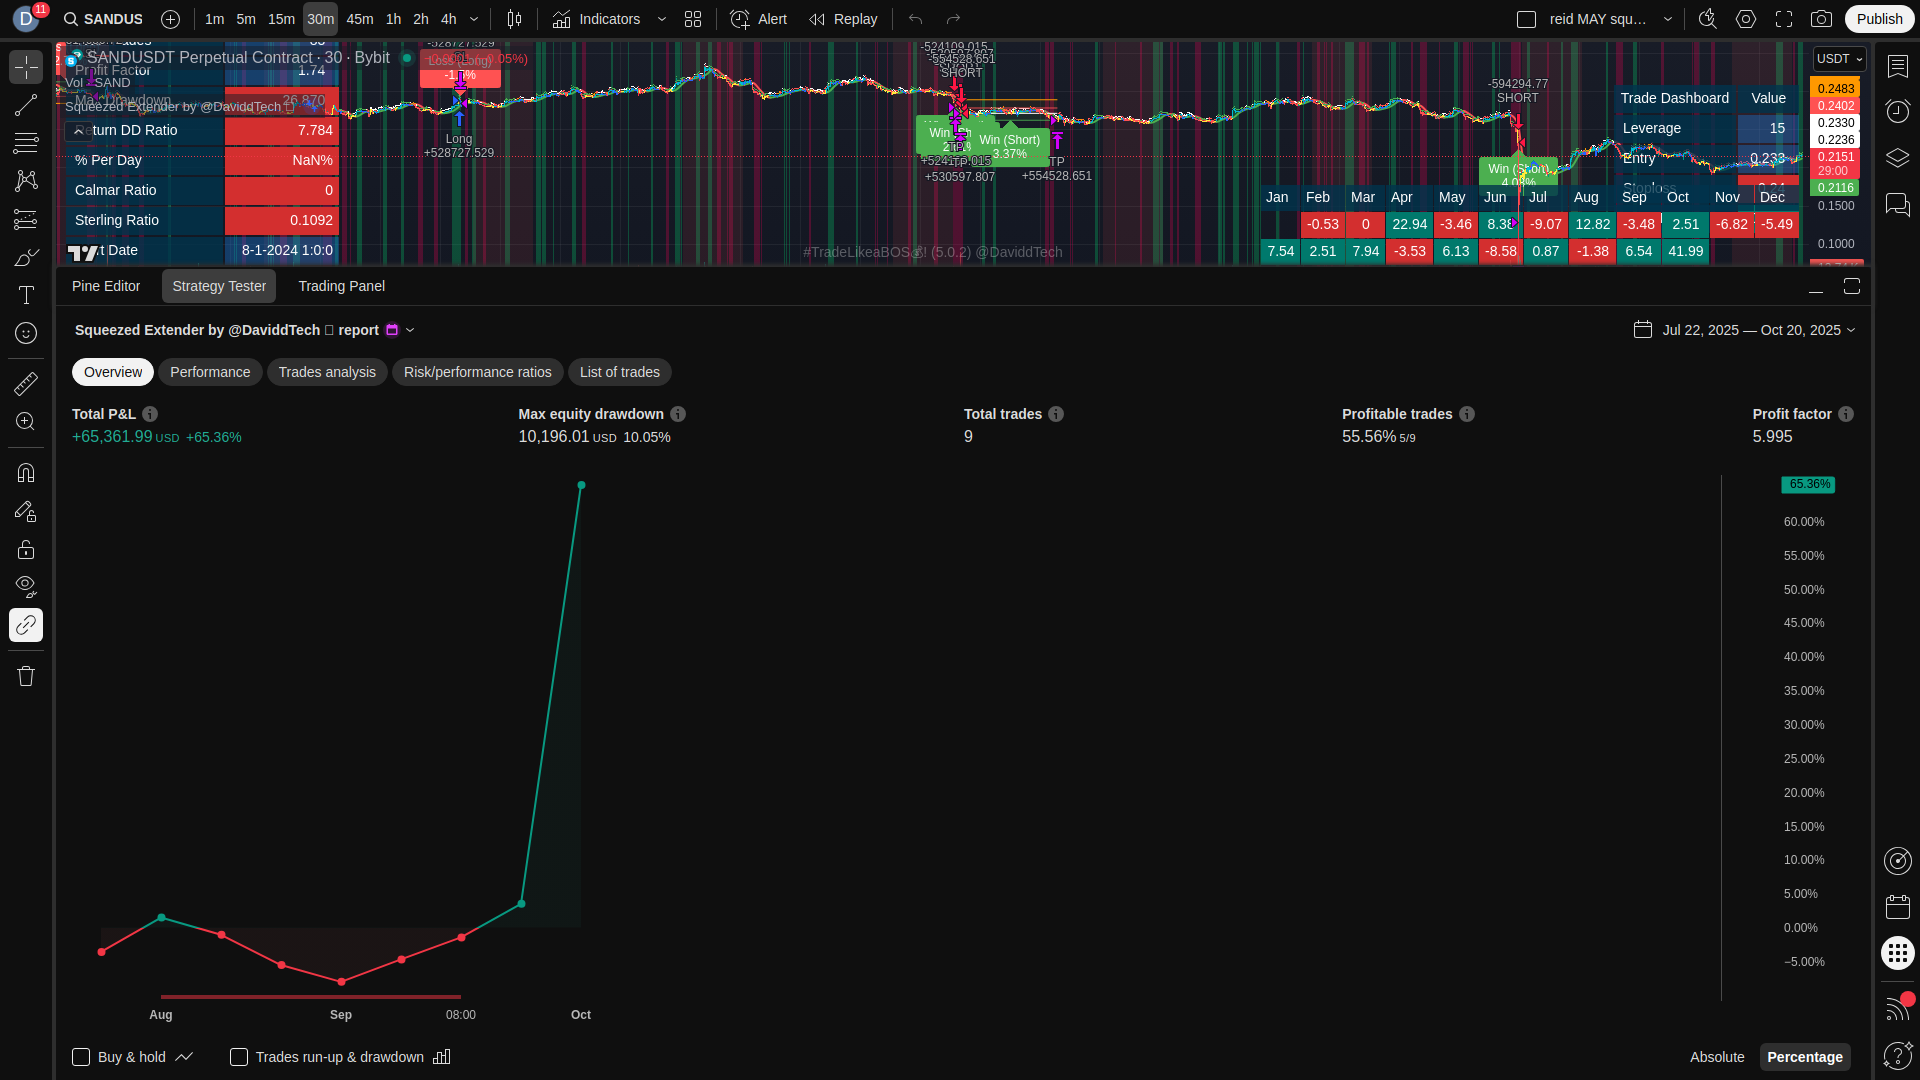Toggle the Magnet mode icon
The height and width of the screenshot is (1080, 1920).
click(x=26, y=473)
